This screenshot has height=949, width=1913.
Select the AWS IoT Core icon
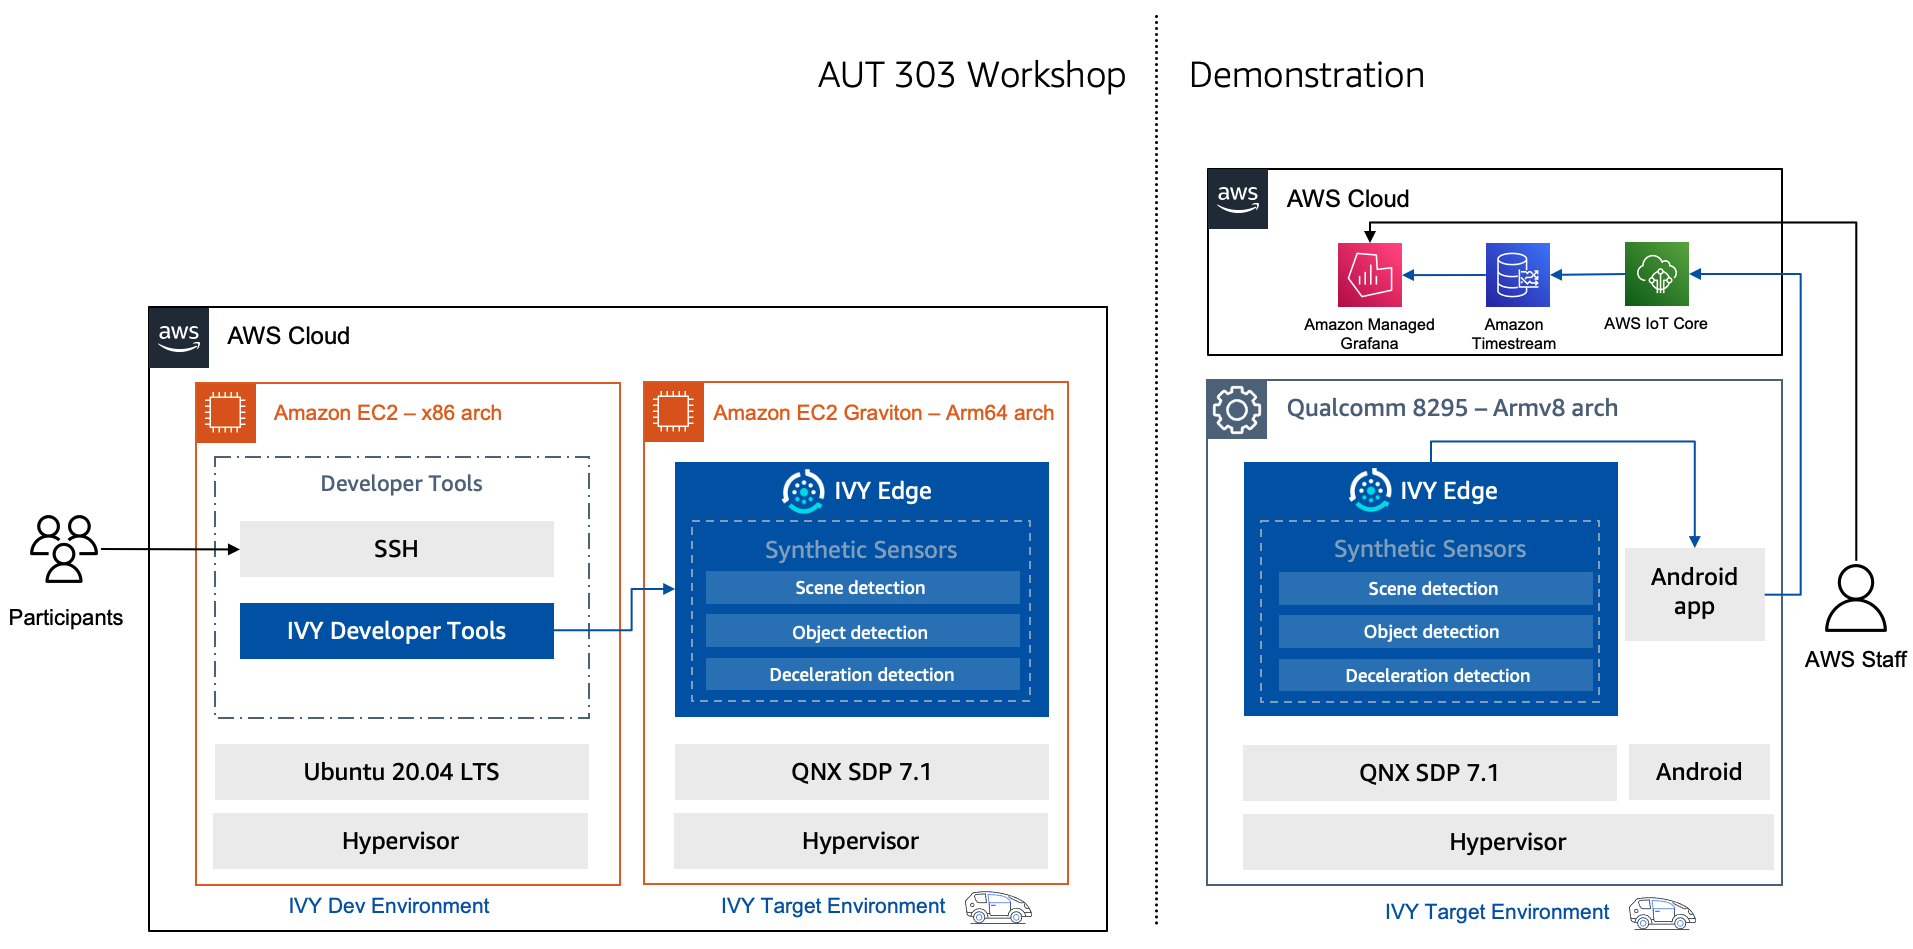coord(1655,274)
